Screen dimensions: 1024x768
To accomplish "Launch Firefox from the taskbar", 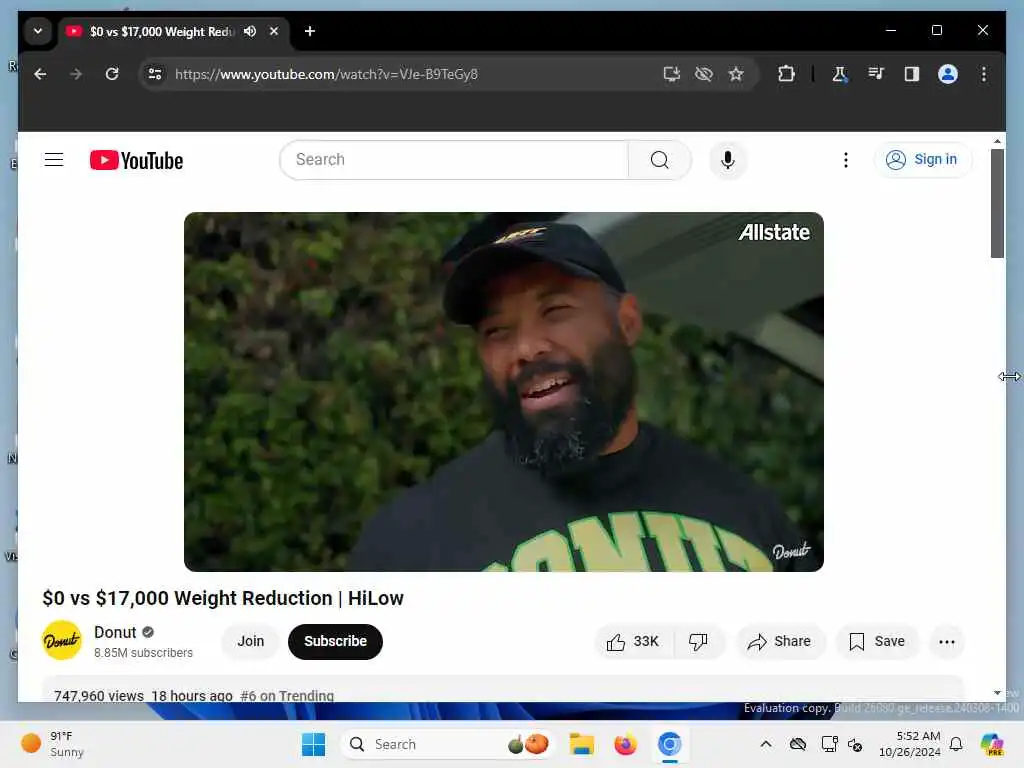I will click(625, 744).
